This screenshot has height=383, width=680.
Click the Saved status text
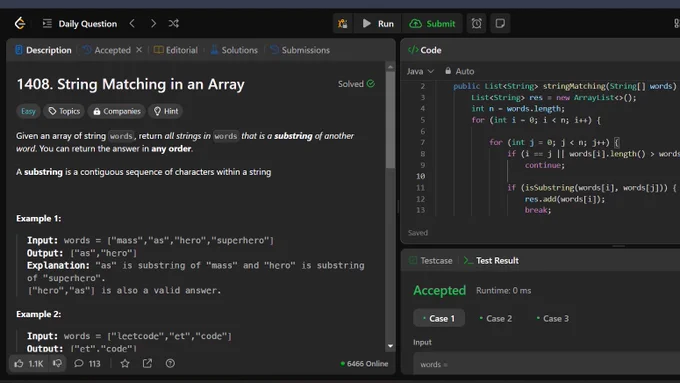click(418, 233)
